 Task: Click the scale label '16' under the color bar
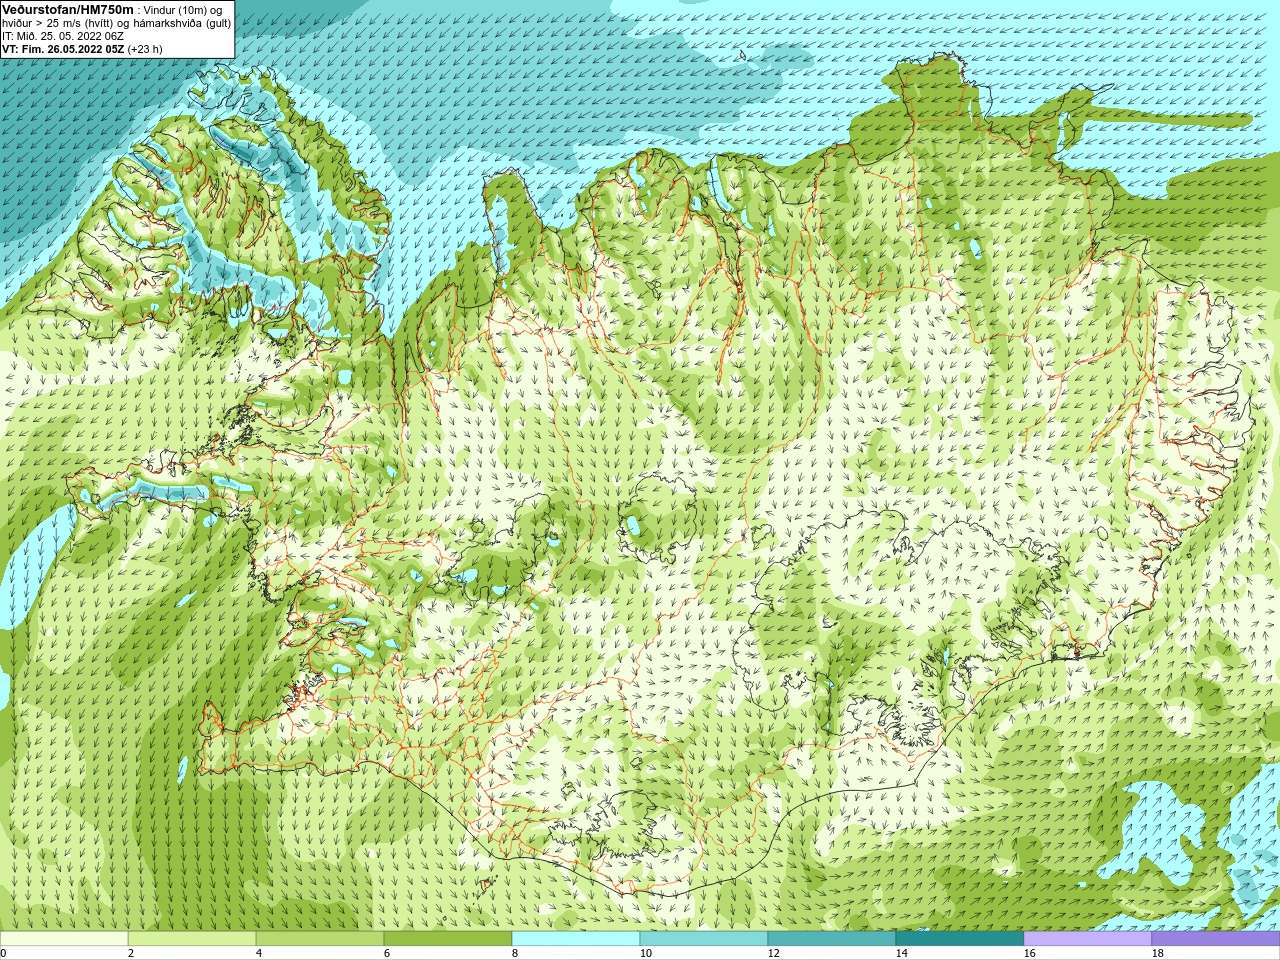pos(1030,953)
